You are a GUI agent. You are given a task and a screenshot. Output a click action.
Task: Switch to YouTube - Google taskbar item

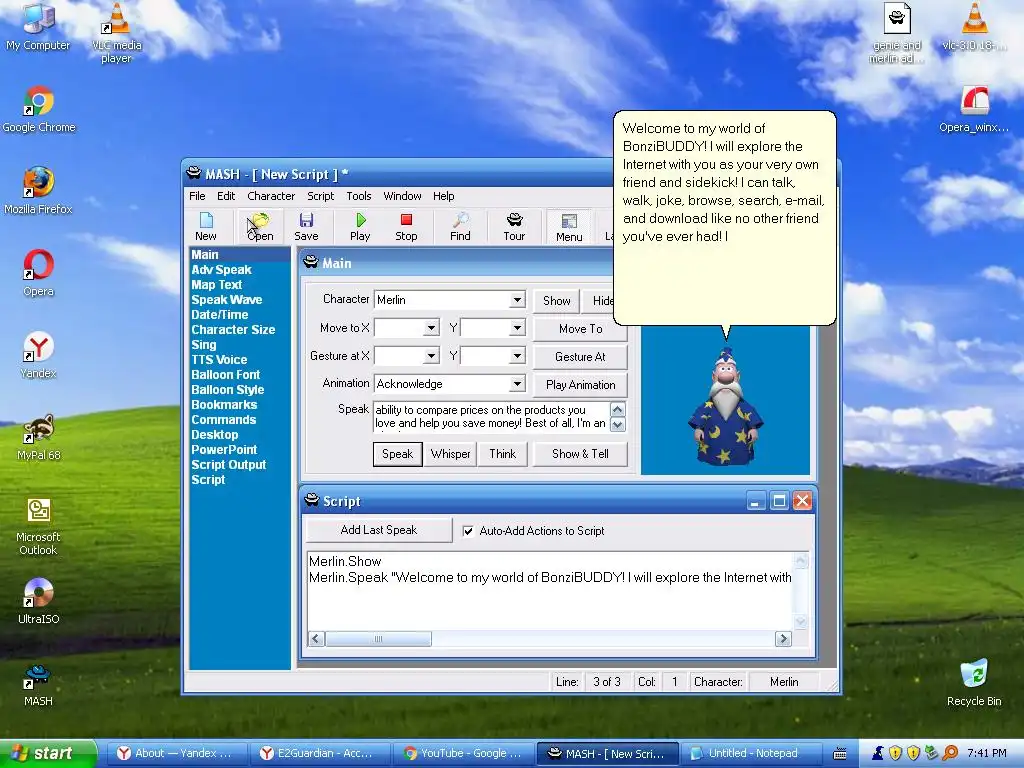coord(463,753)
